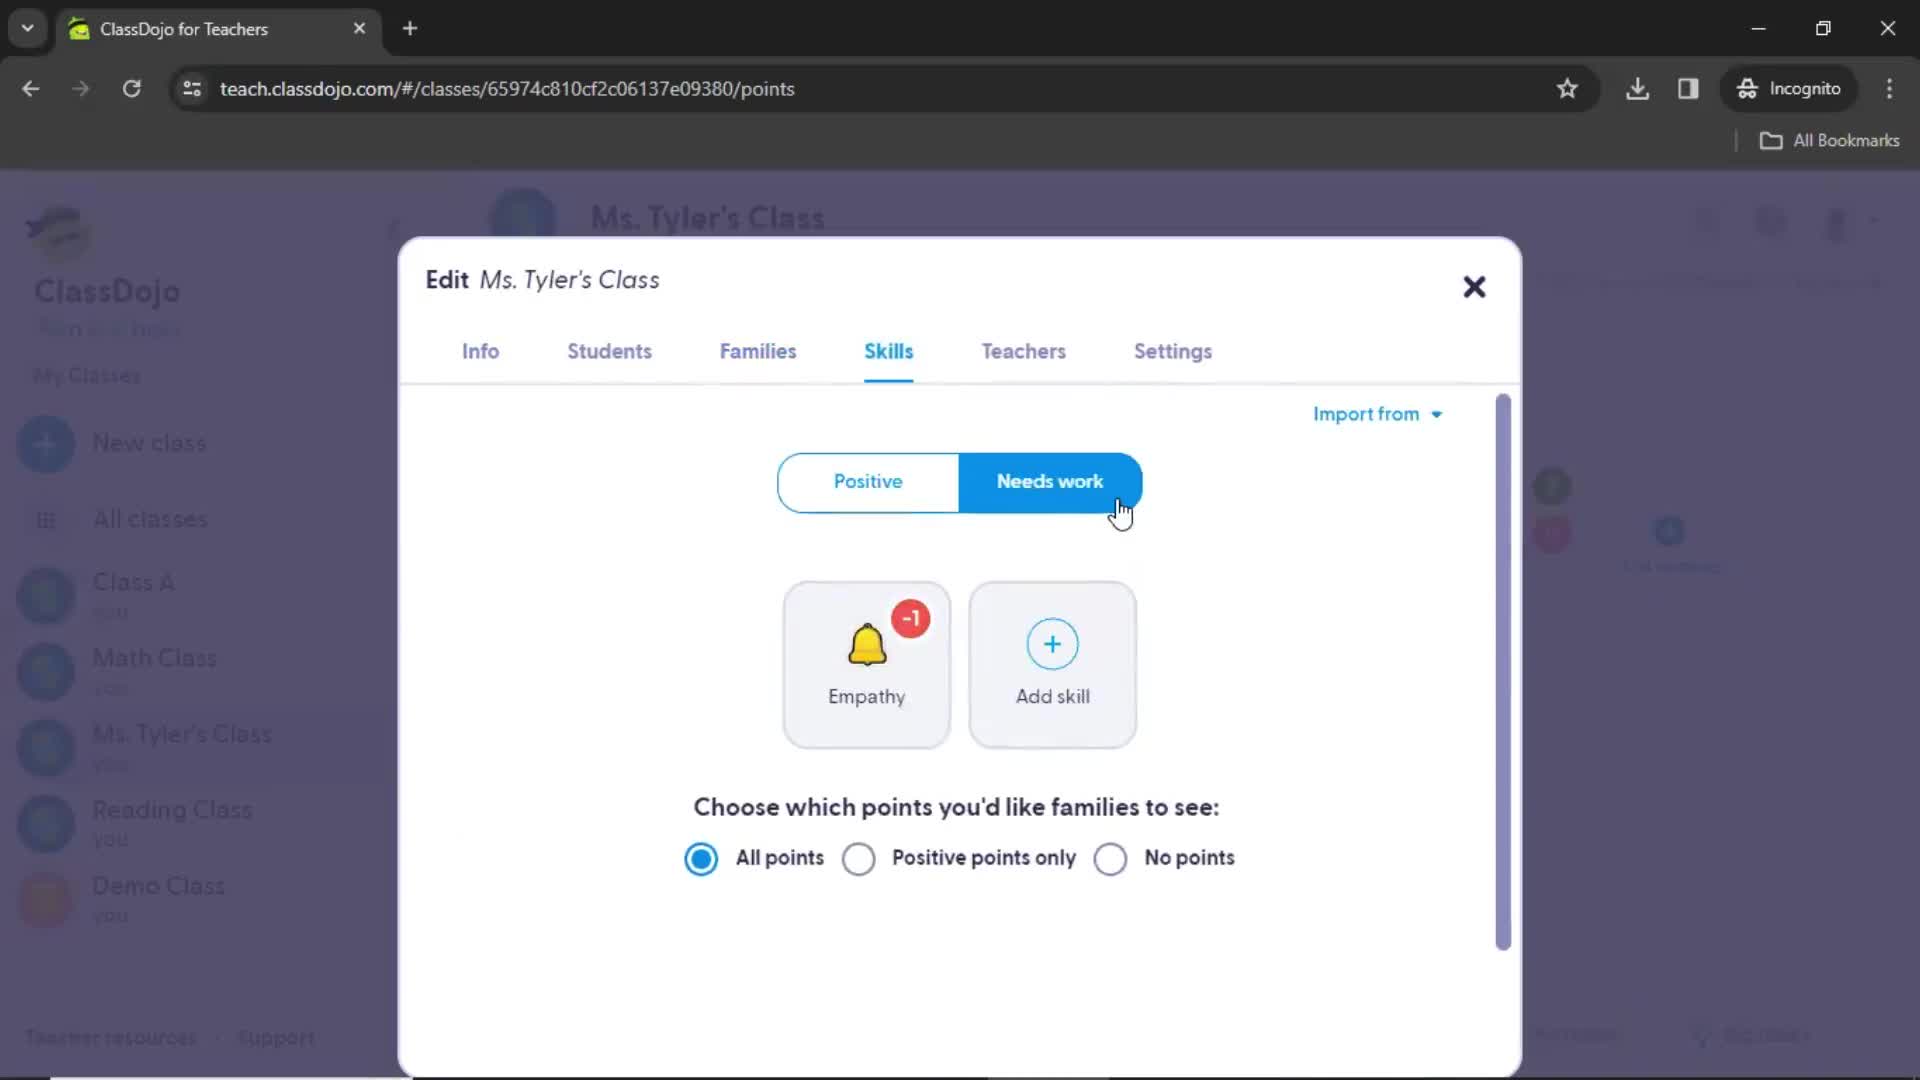
Task: Select the Positive points only radio button
Action: 857,858
